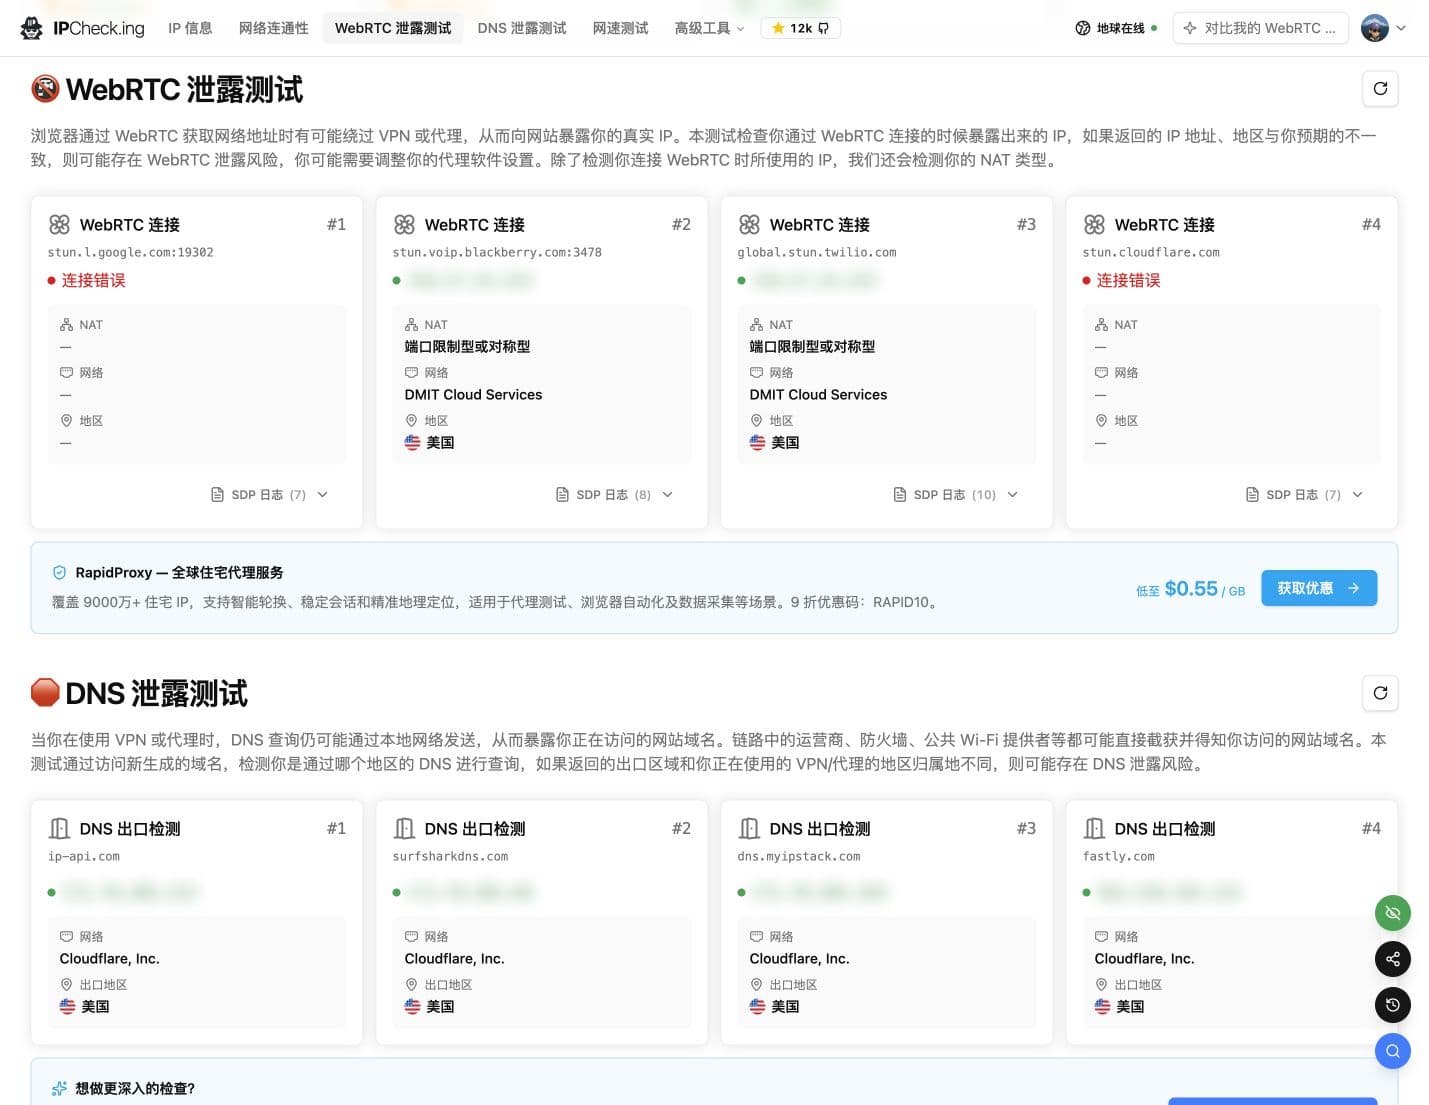Image resolution: width=1429 pixels, height=1105 pixels.
Task: Click the RapidProxy shield icon
Action: click(x=59, y=573)
